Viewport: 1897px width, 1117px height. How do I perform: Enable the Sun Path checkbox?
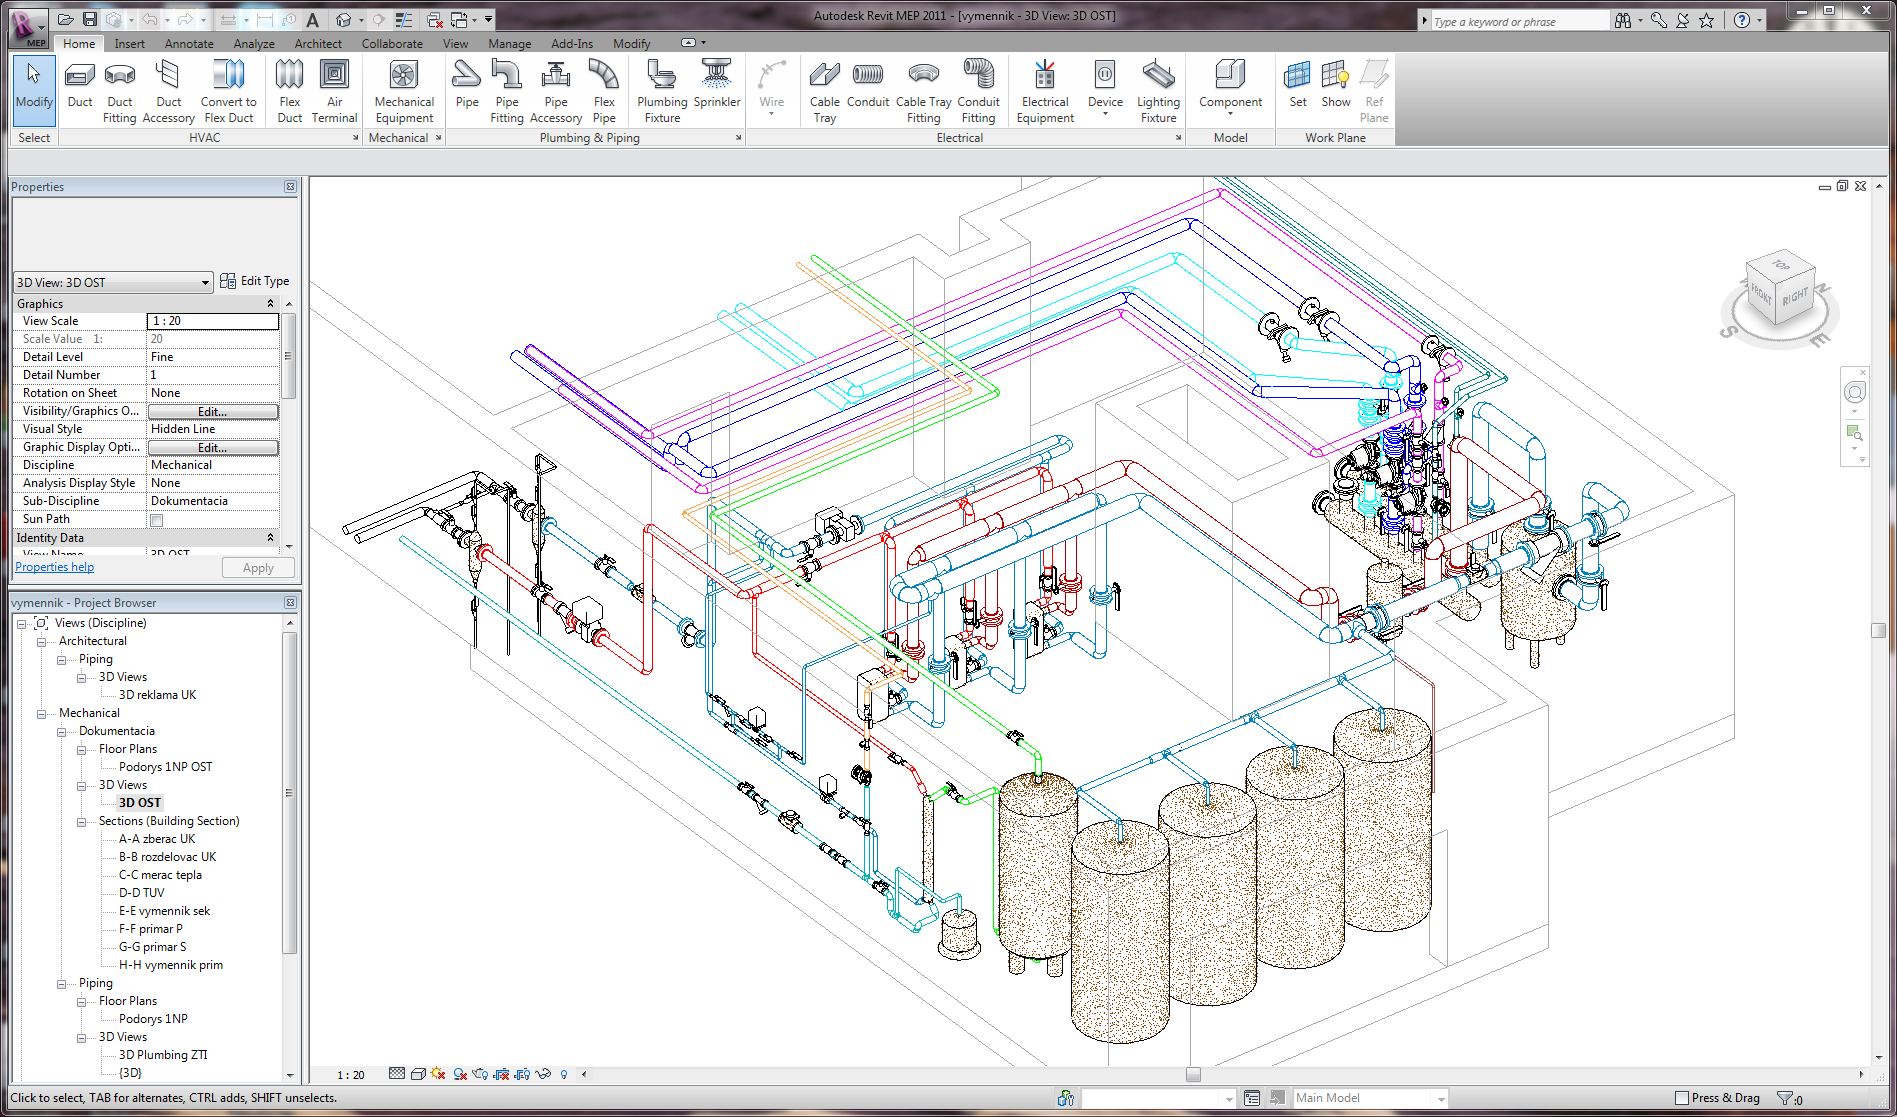(x=156, y=520)
